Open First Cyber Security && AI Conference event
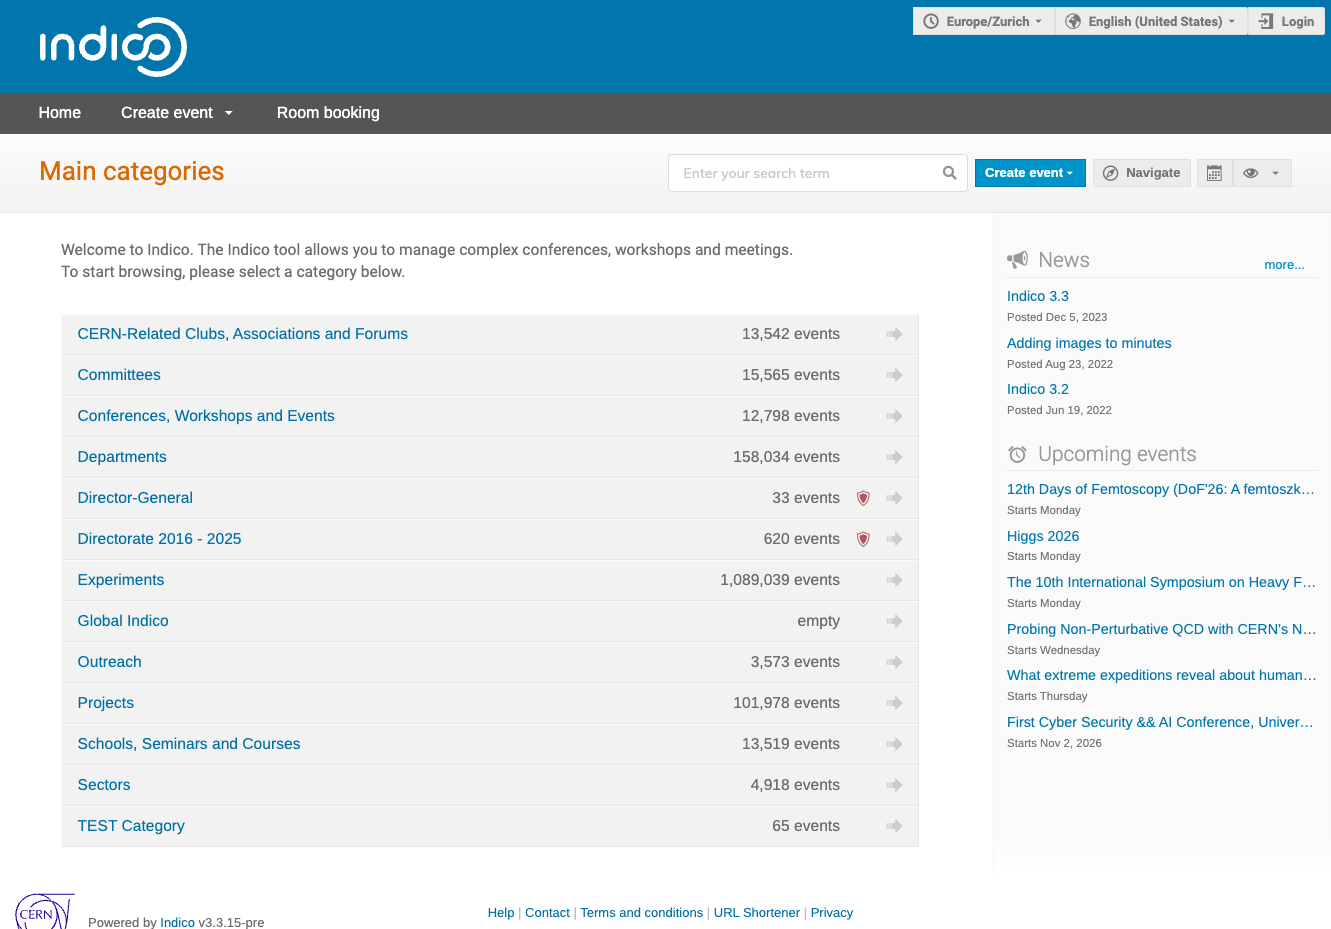Viewport: 1331px width, 929px height. (1160, 722)
